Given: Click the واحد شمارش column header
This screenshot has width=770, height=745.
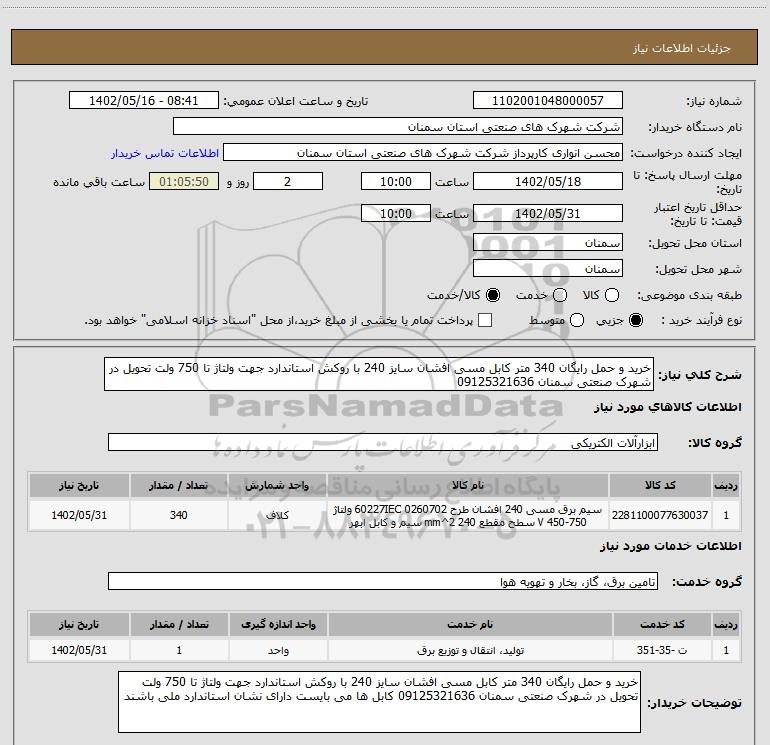Looking at the screenshot, I should (277, 485).
